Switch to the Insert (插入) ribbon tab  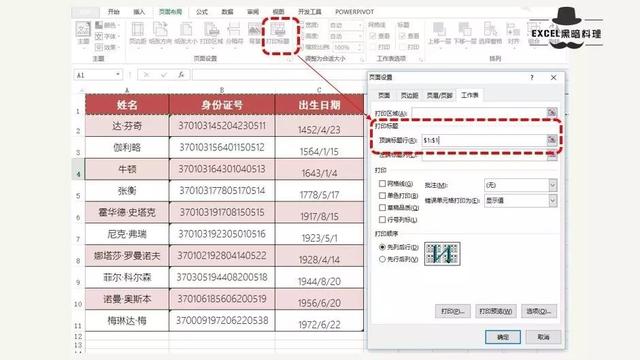coord(139,12)
